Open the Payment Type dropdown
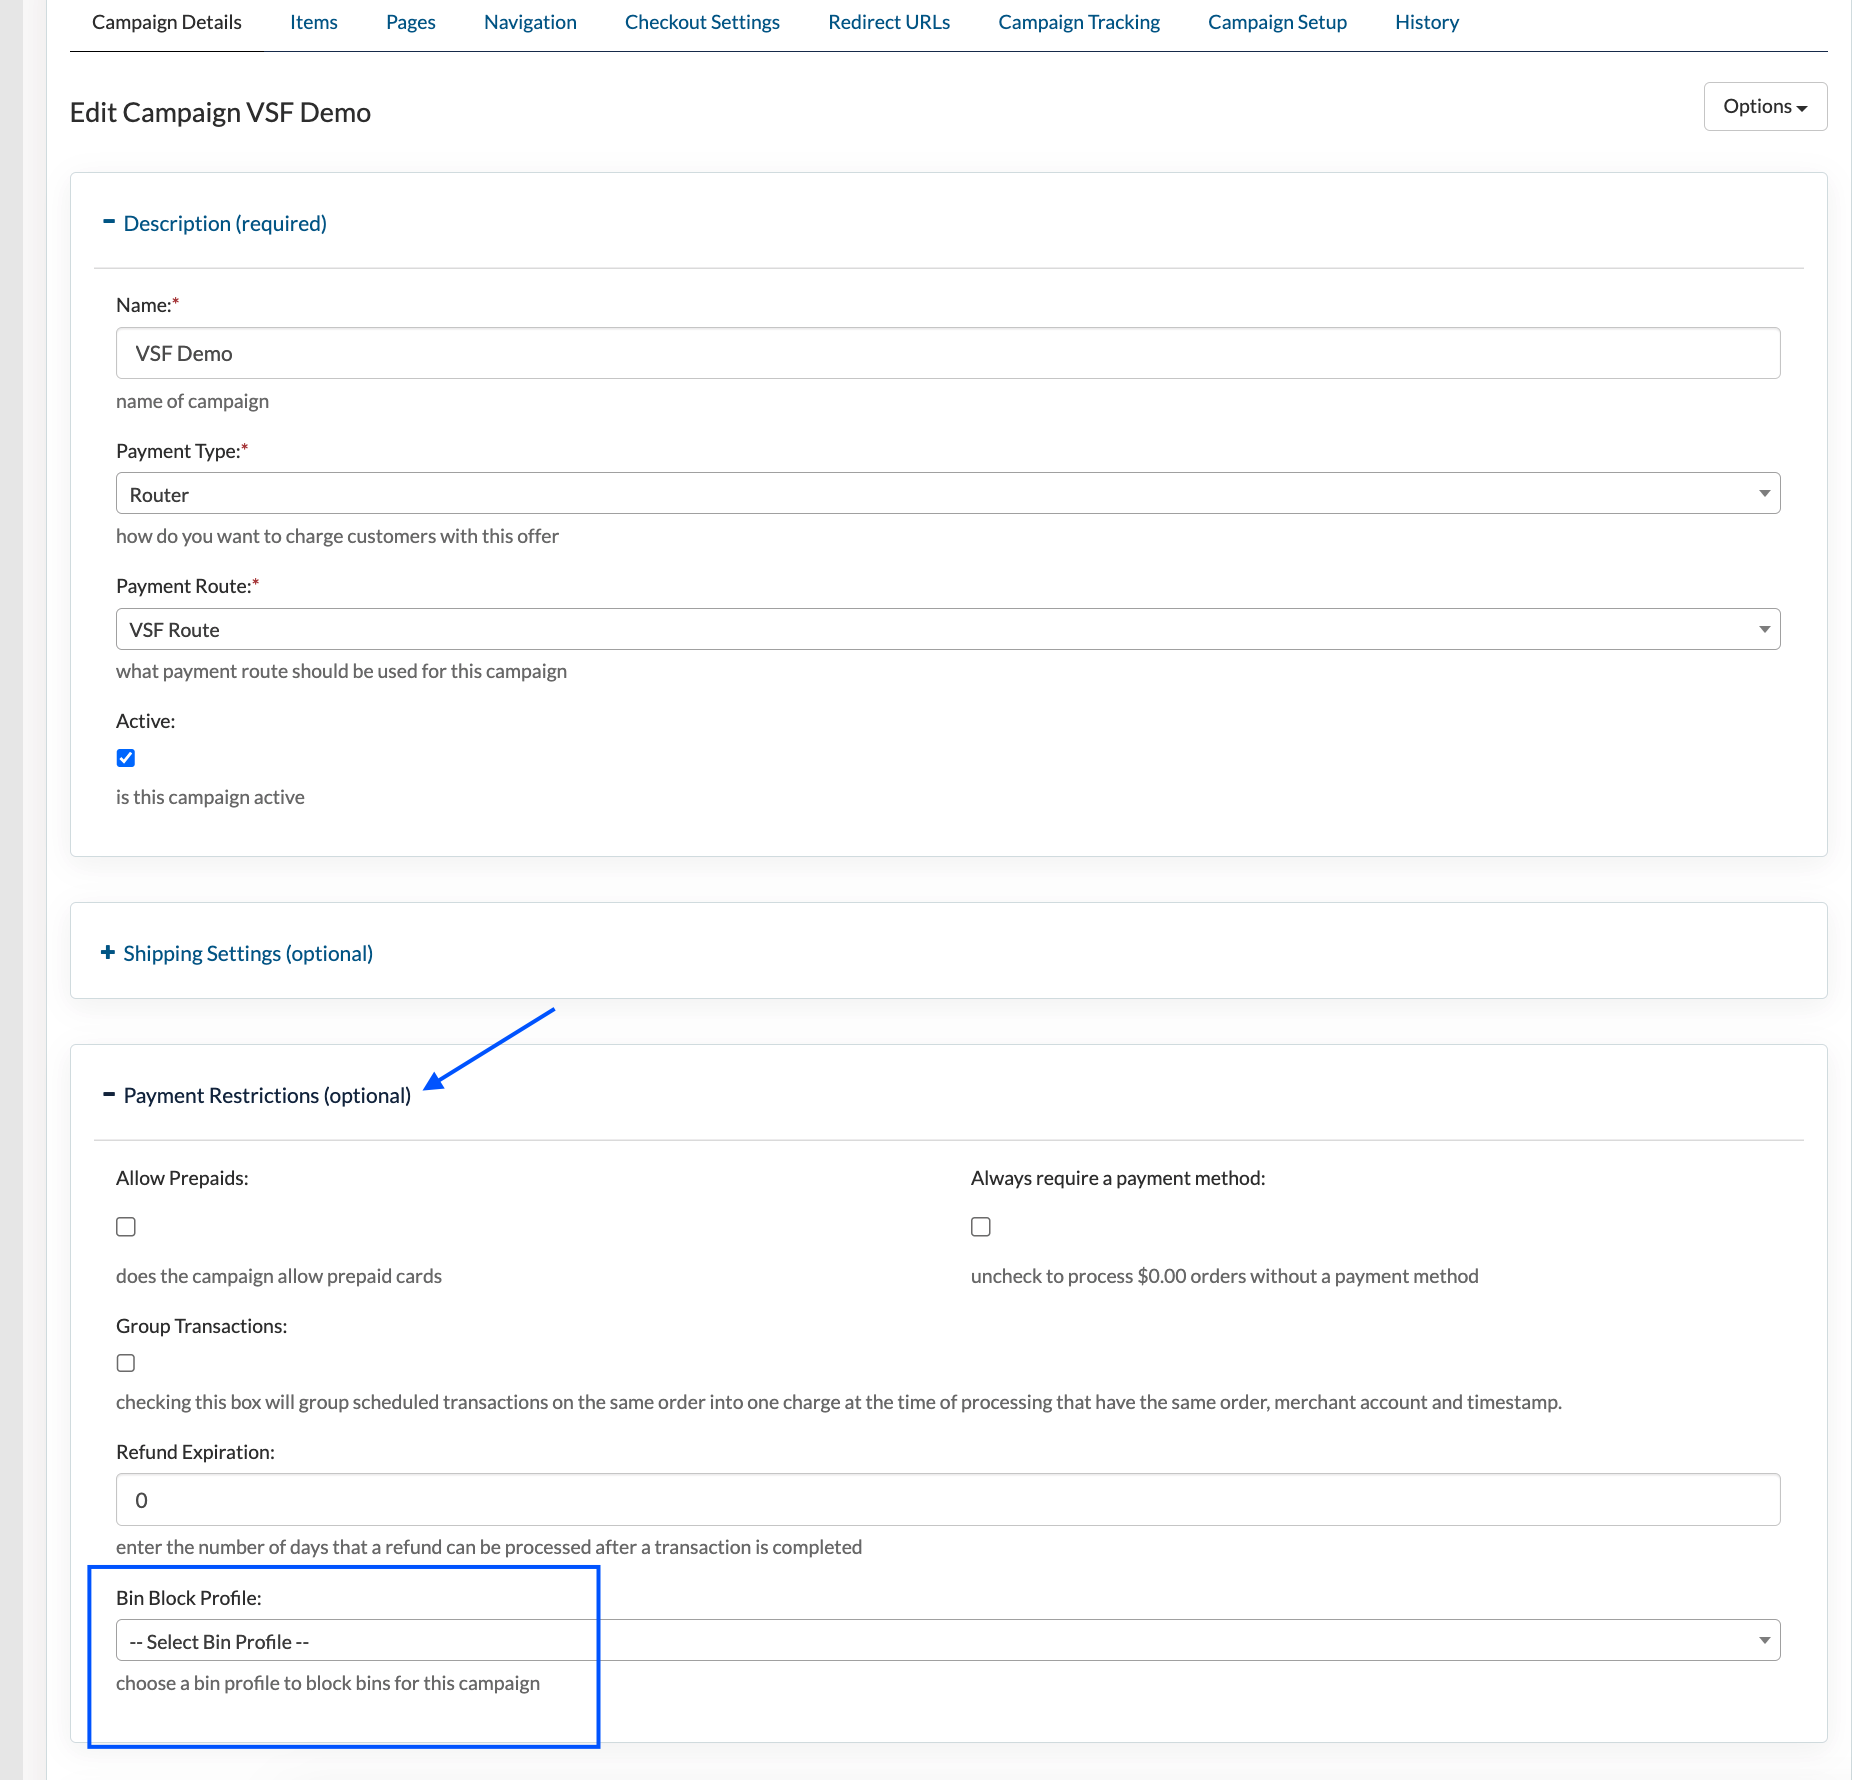The width and height of the screenshot is (1852, 1780). click(x=947, y=494)
